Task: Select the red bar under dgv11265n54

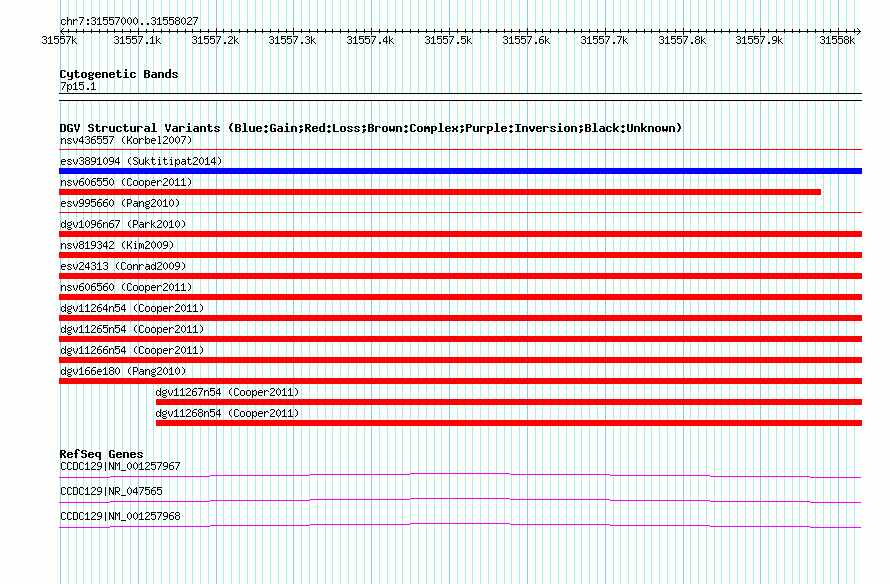Action: (460, 339)
